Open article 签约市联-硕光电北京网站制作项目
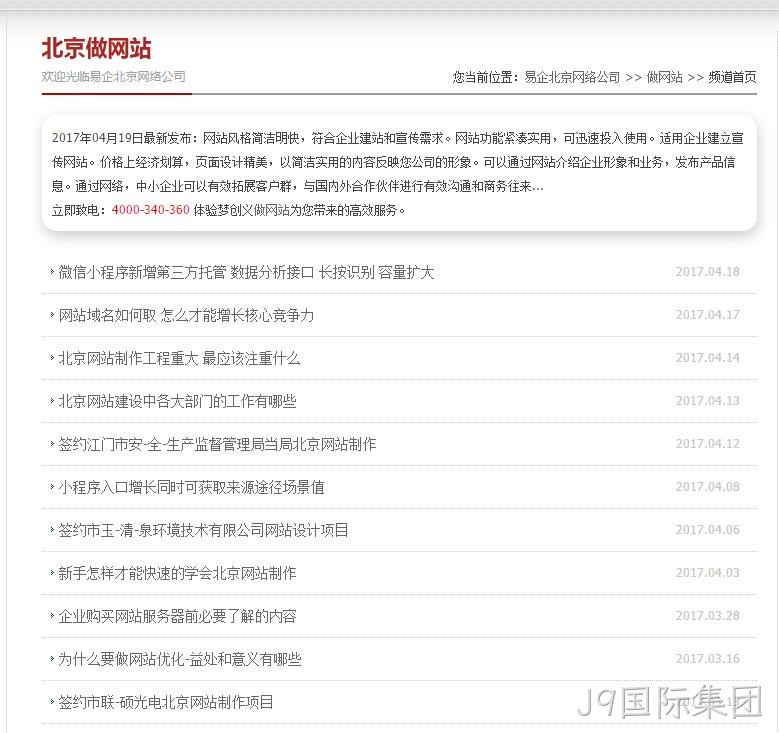This screenshot has width=779, height=733. [166, 702]
